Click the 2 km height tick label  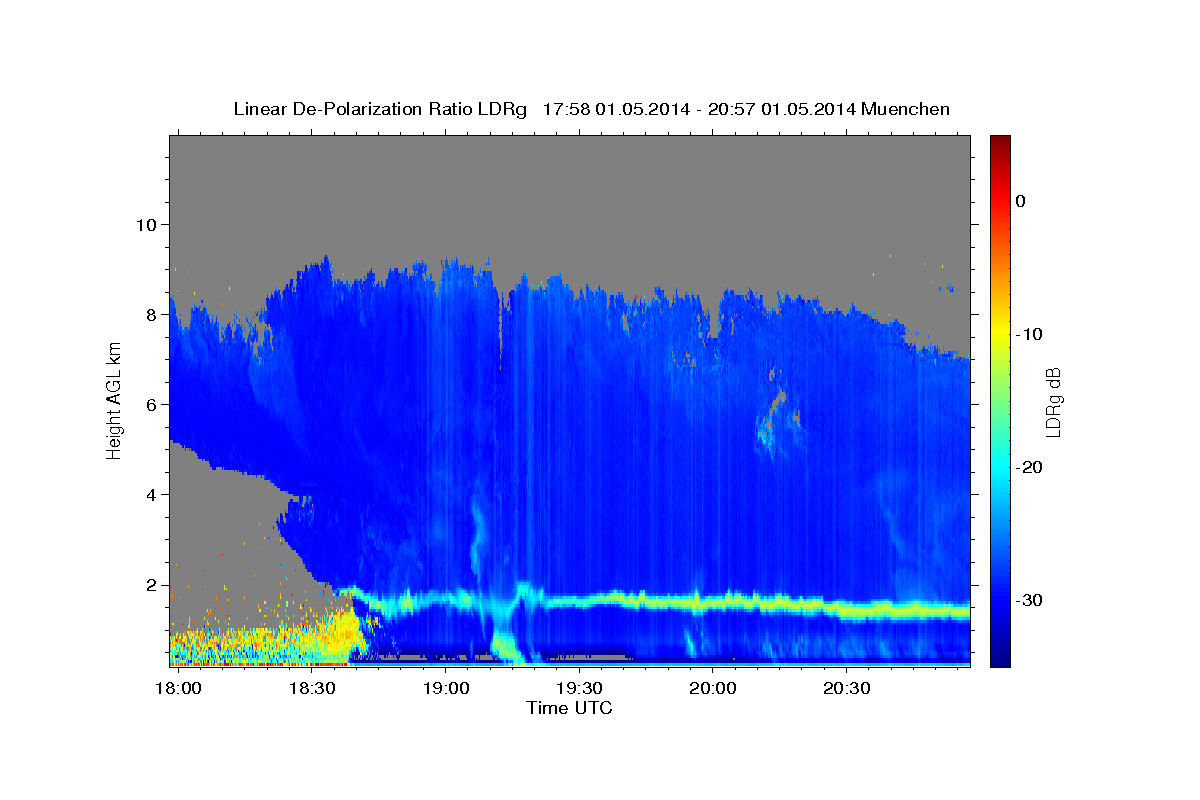click(x=150, y=584)
